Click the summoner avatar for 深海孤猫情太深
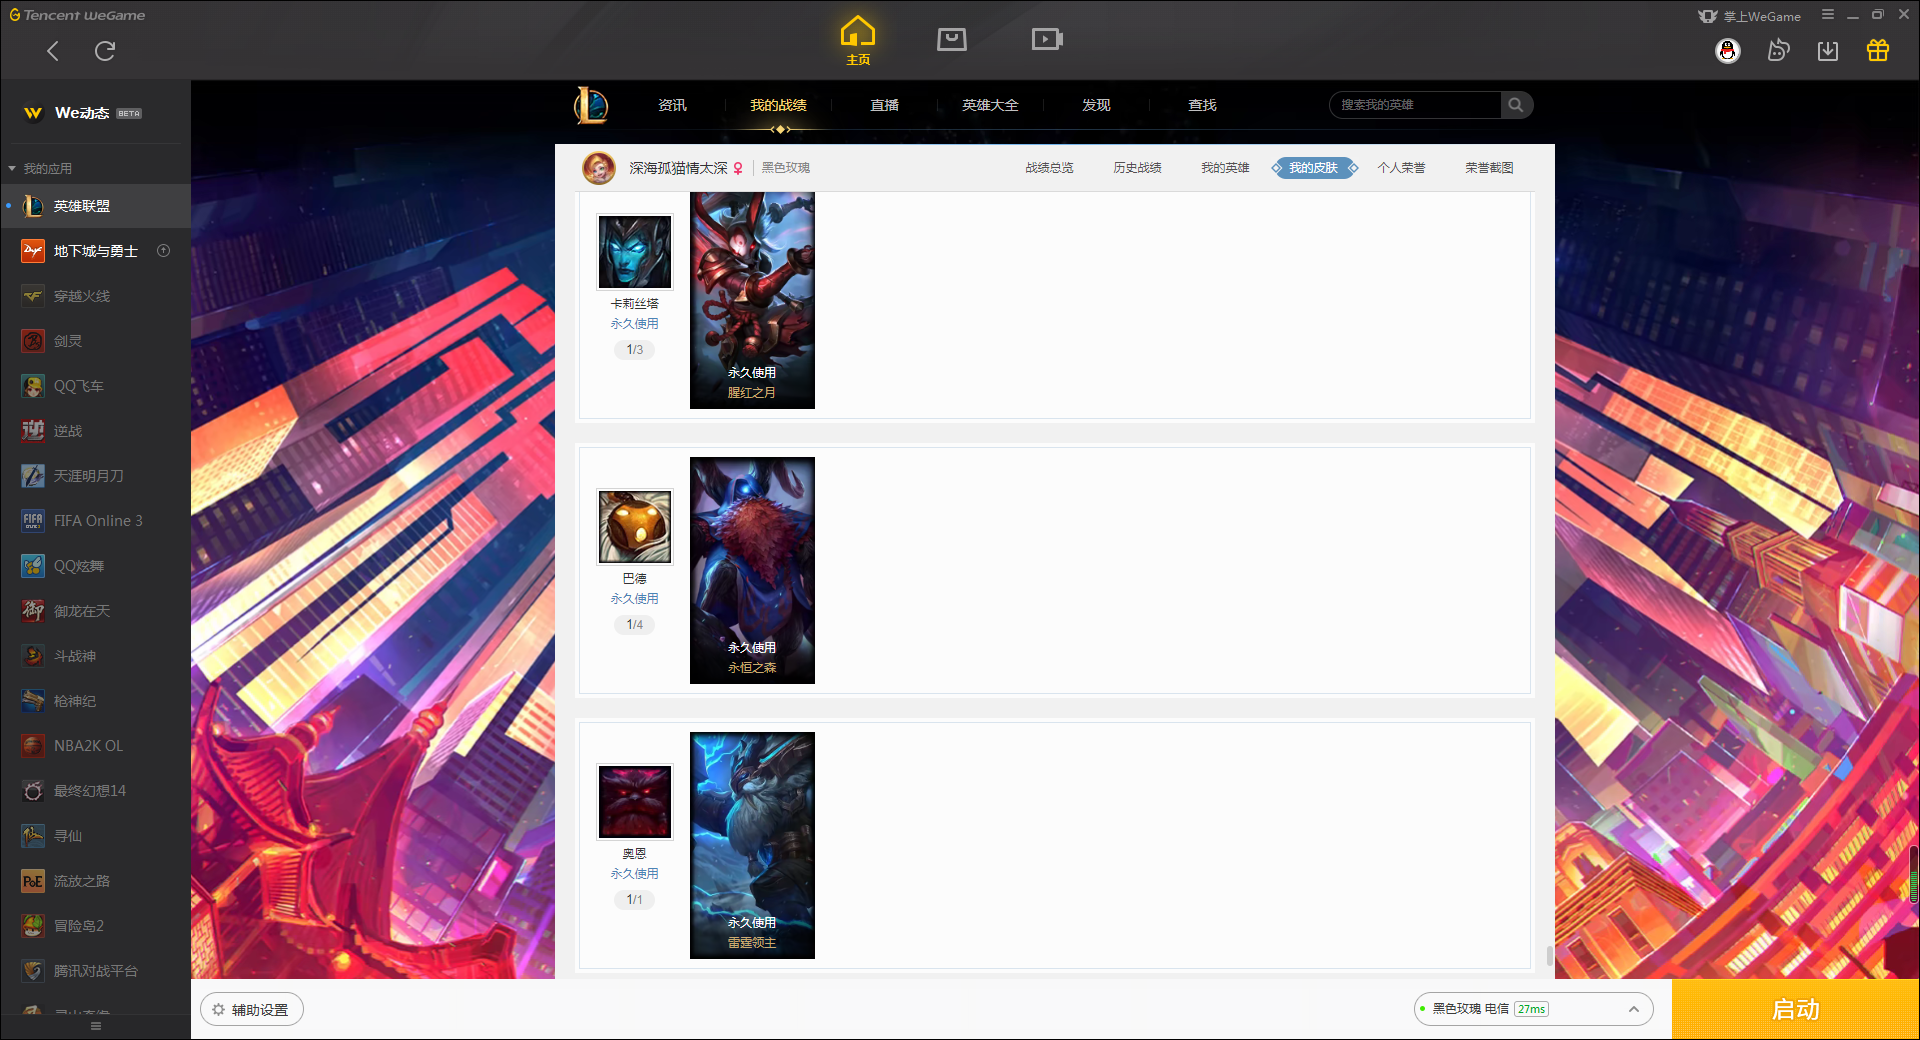The height and width of the screenshot is (1040, 1920). click(x=599, y=168)
